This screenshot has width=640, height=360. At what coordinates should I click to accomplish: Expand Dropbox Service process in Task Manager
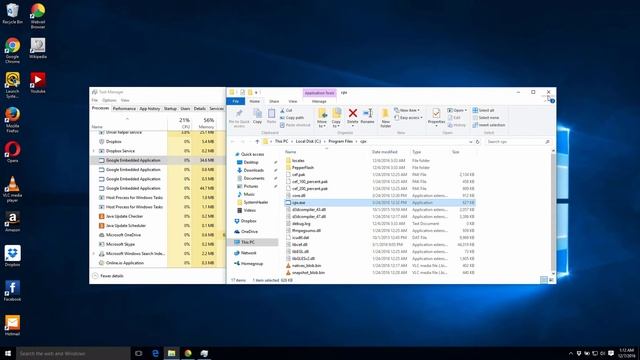(x=94, y=151)
